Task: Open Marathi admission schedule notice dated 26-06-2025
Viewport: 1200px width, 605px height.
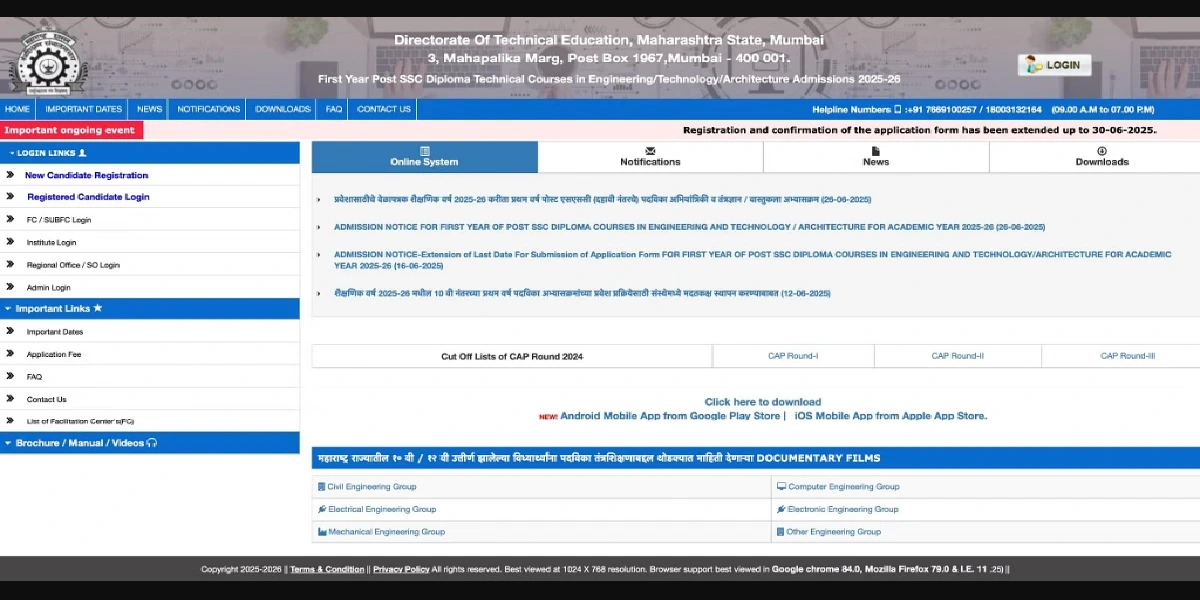Action: coord(602,199)
